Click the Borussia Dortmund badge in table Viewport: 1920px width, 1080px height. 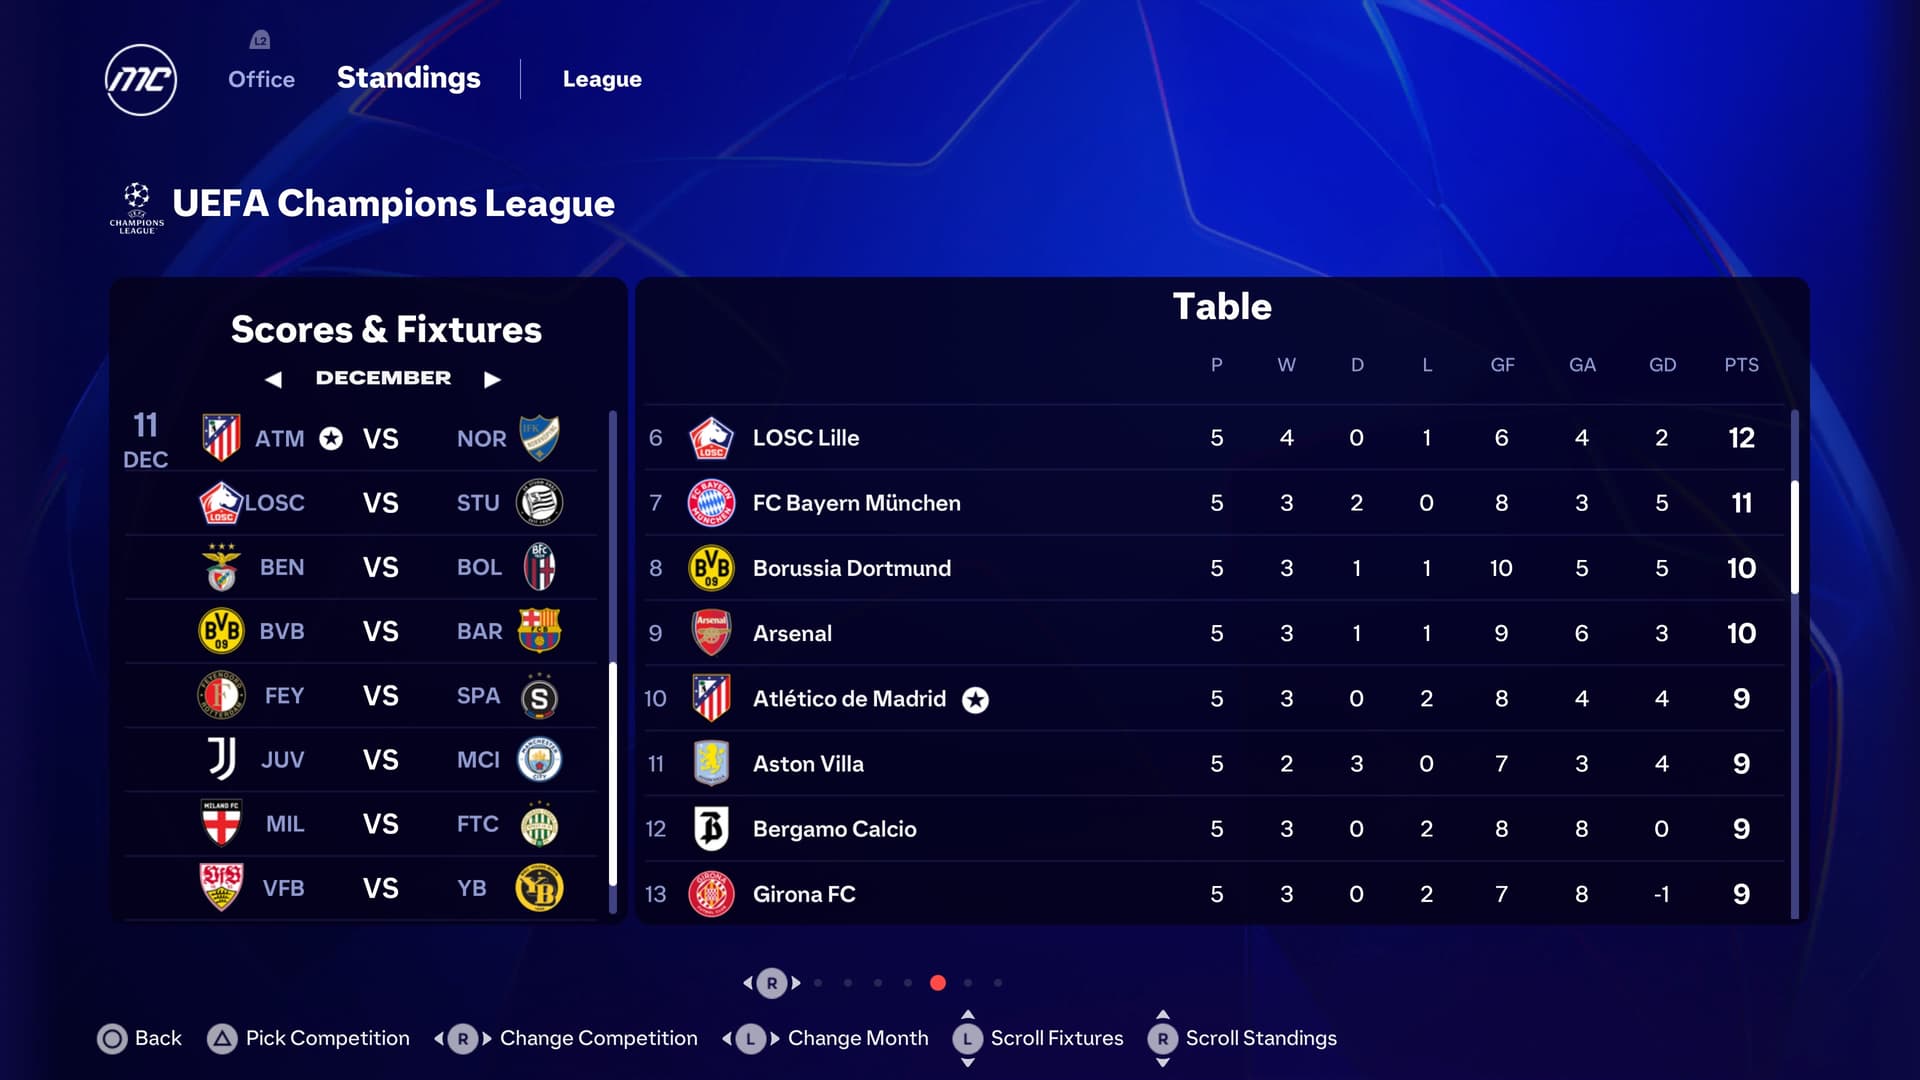711,568
